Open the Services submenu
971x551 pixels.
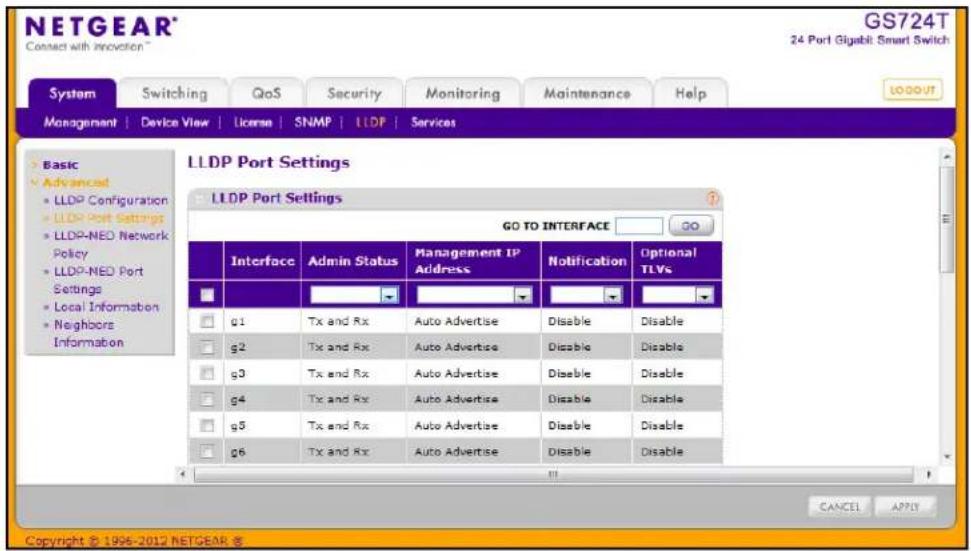click(433, 123)
